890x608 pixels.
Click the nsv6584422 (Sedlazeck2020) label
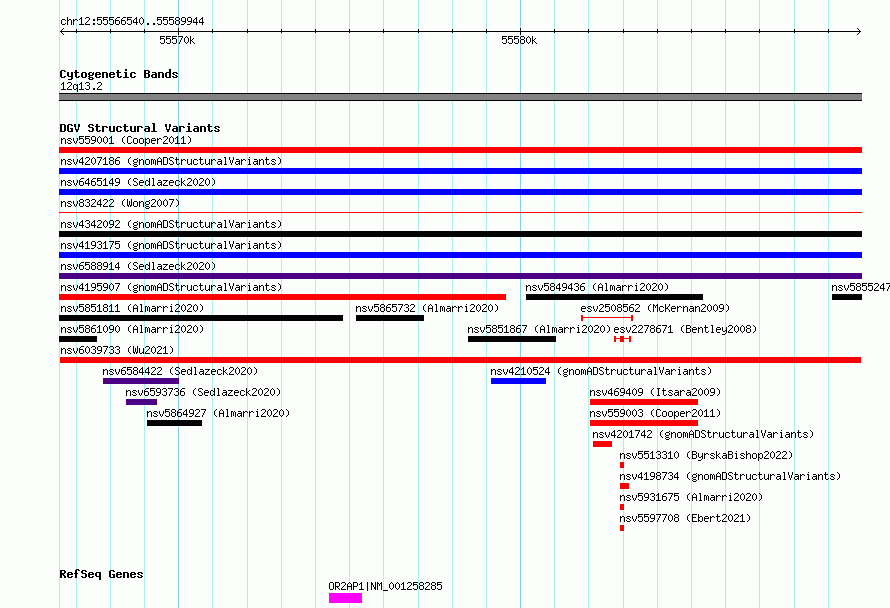click(x=180, y=371)
